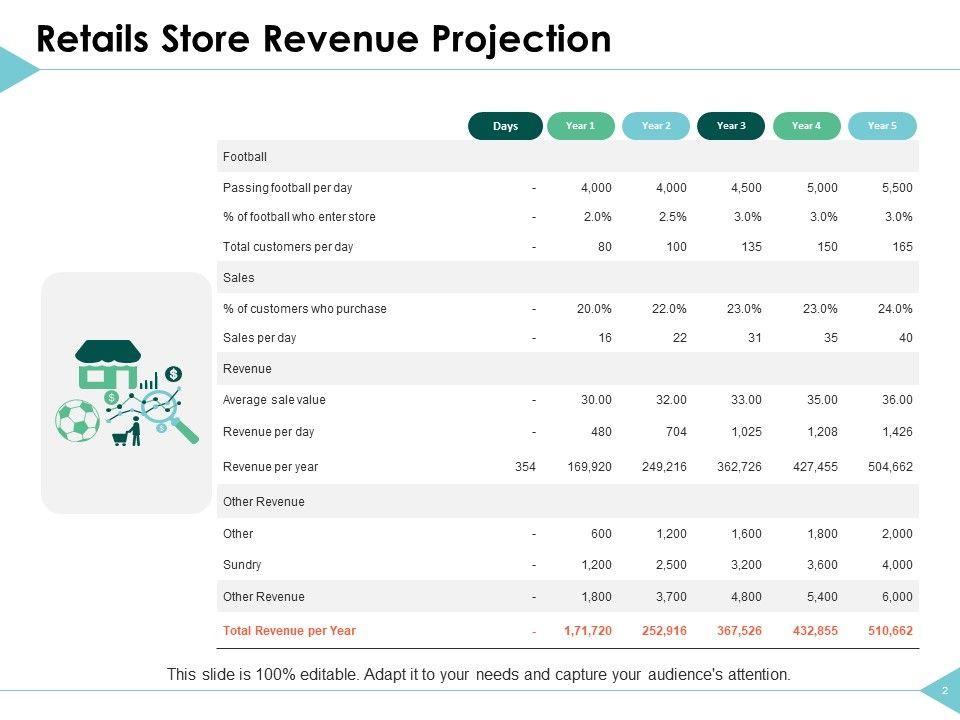Click the shopper with cart icon

pyautogui.click(x=128, y=432)
